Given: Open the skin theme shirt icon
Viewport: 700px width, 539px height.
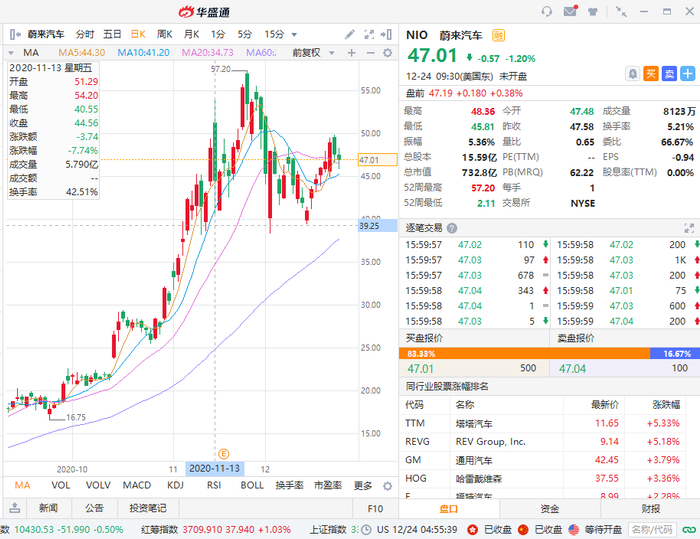Looking at the screenshot, I should 592,12.
